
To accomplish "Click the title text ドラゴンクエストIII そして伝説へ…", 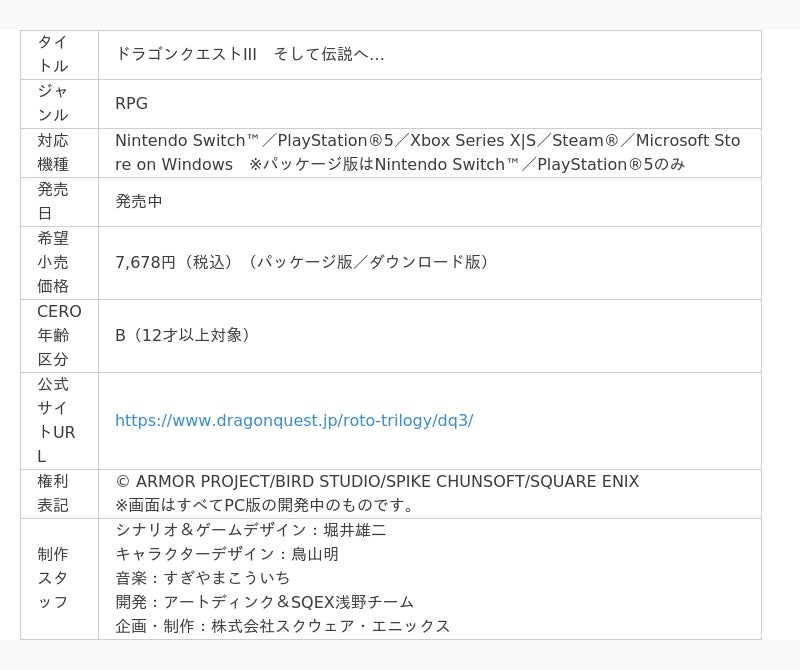I will point(249,54).
